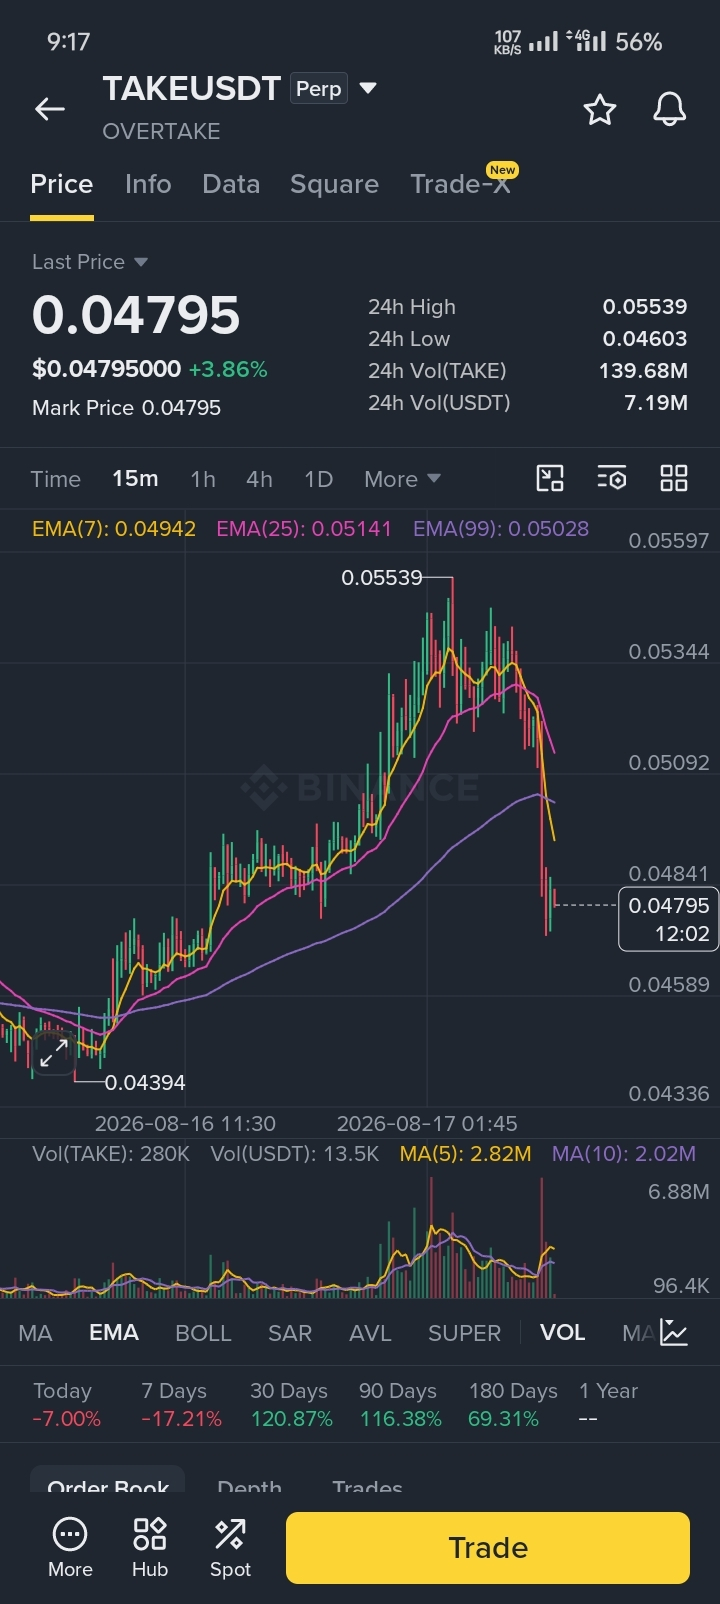
Task: Tap the large 0.04795 last price
Action: point(136,315)
